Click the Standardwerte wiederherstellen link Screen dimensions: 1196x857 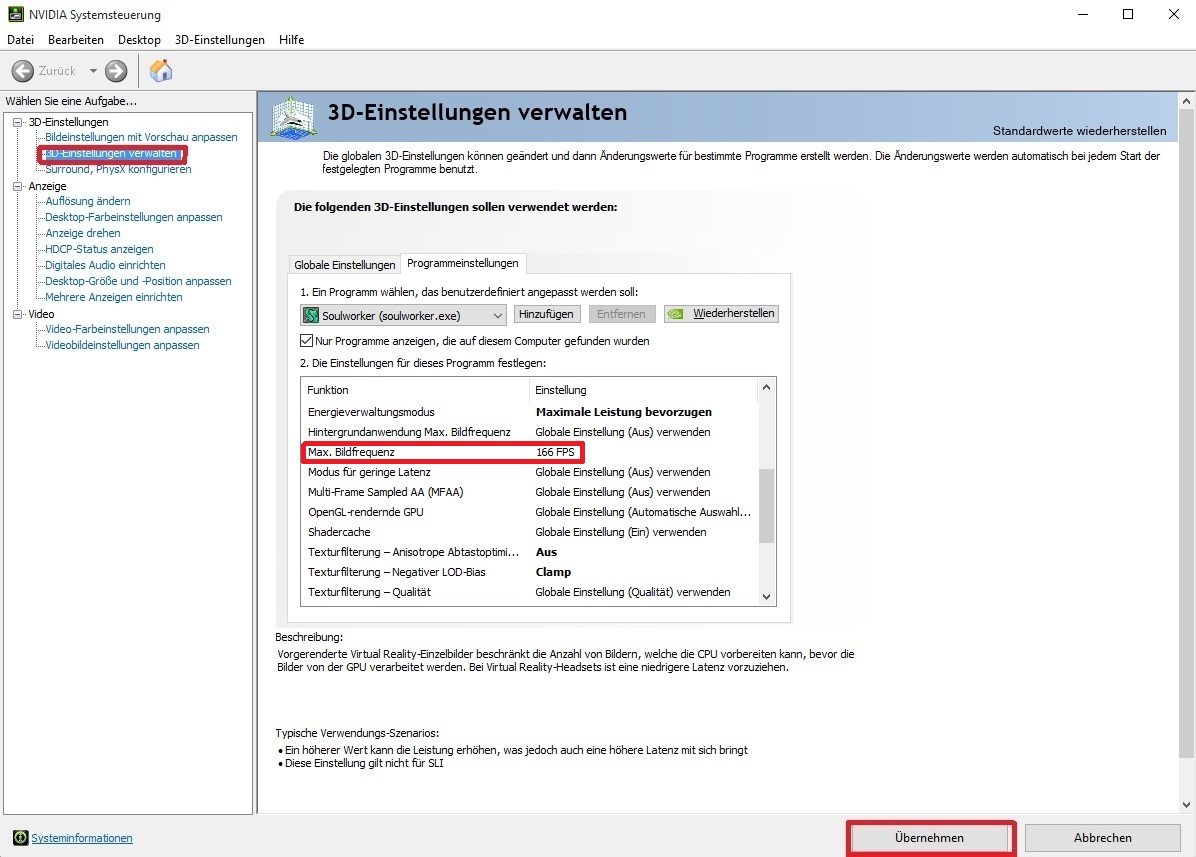pyautogui.click(x=1079, y=131)
